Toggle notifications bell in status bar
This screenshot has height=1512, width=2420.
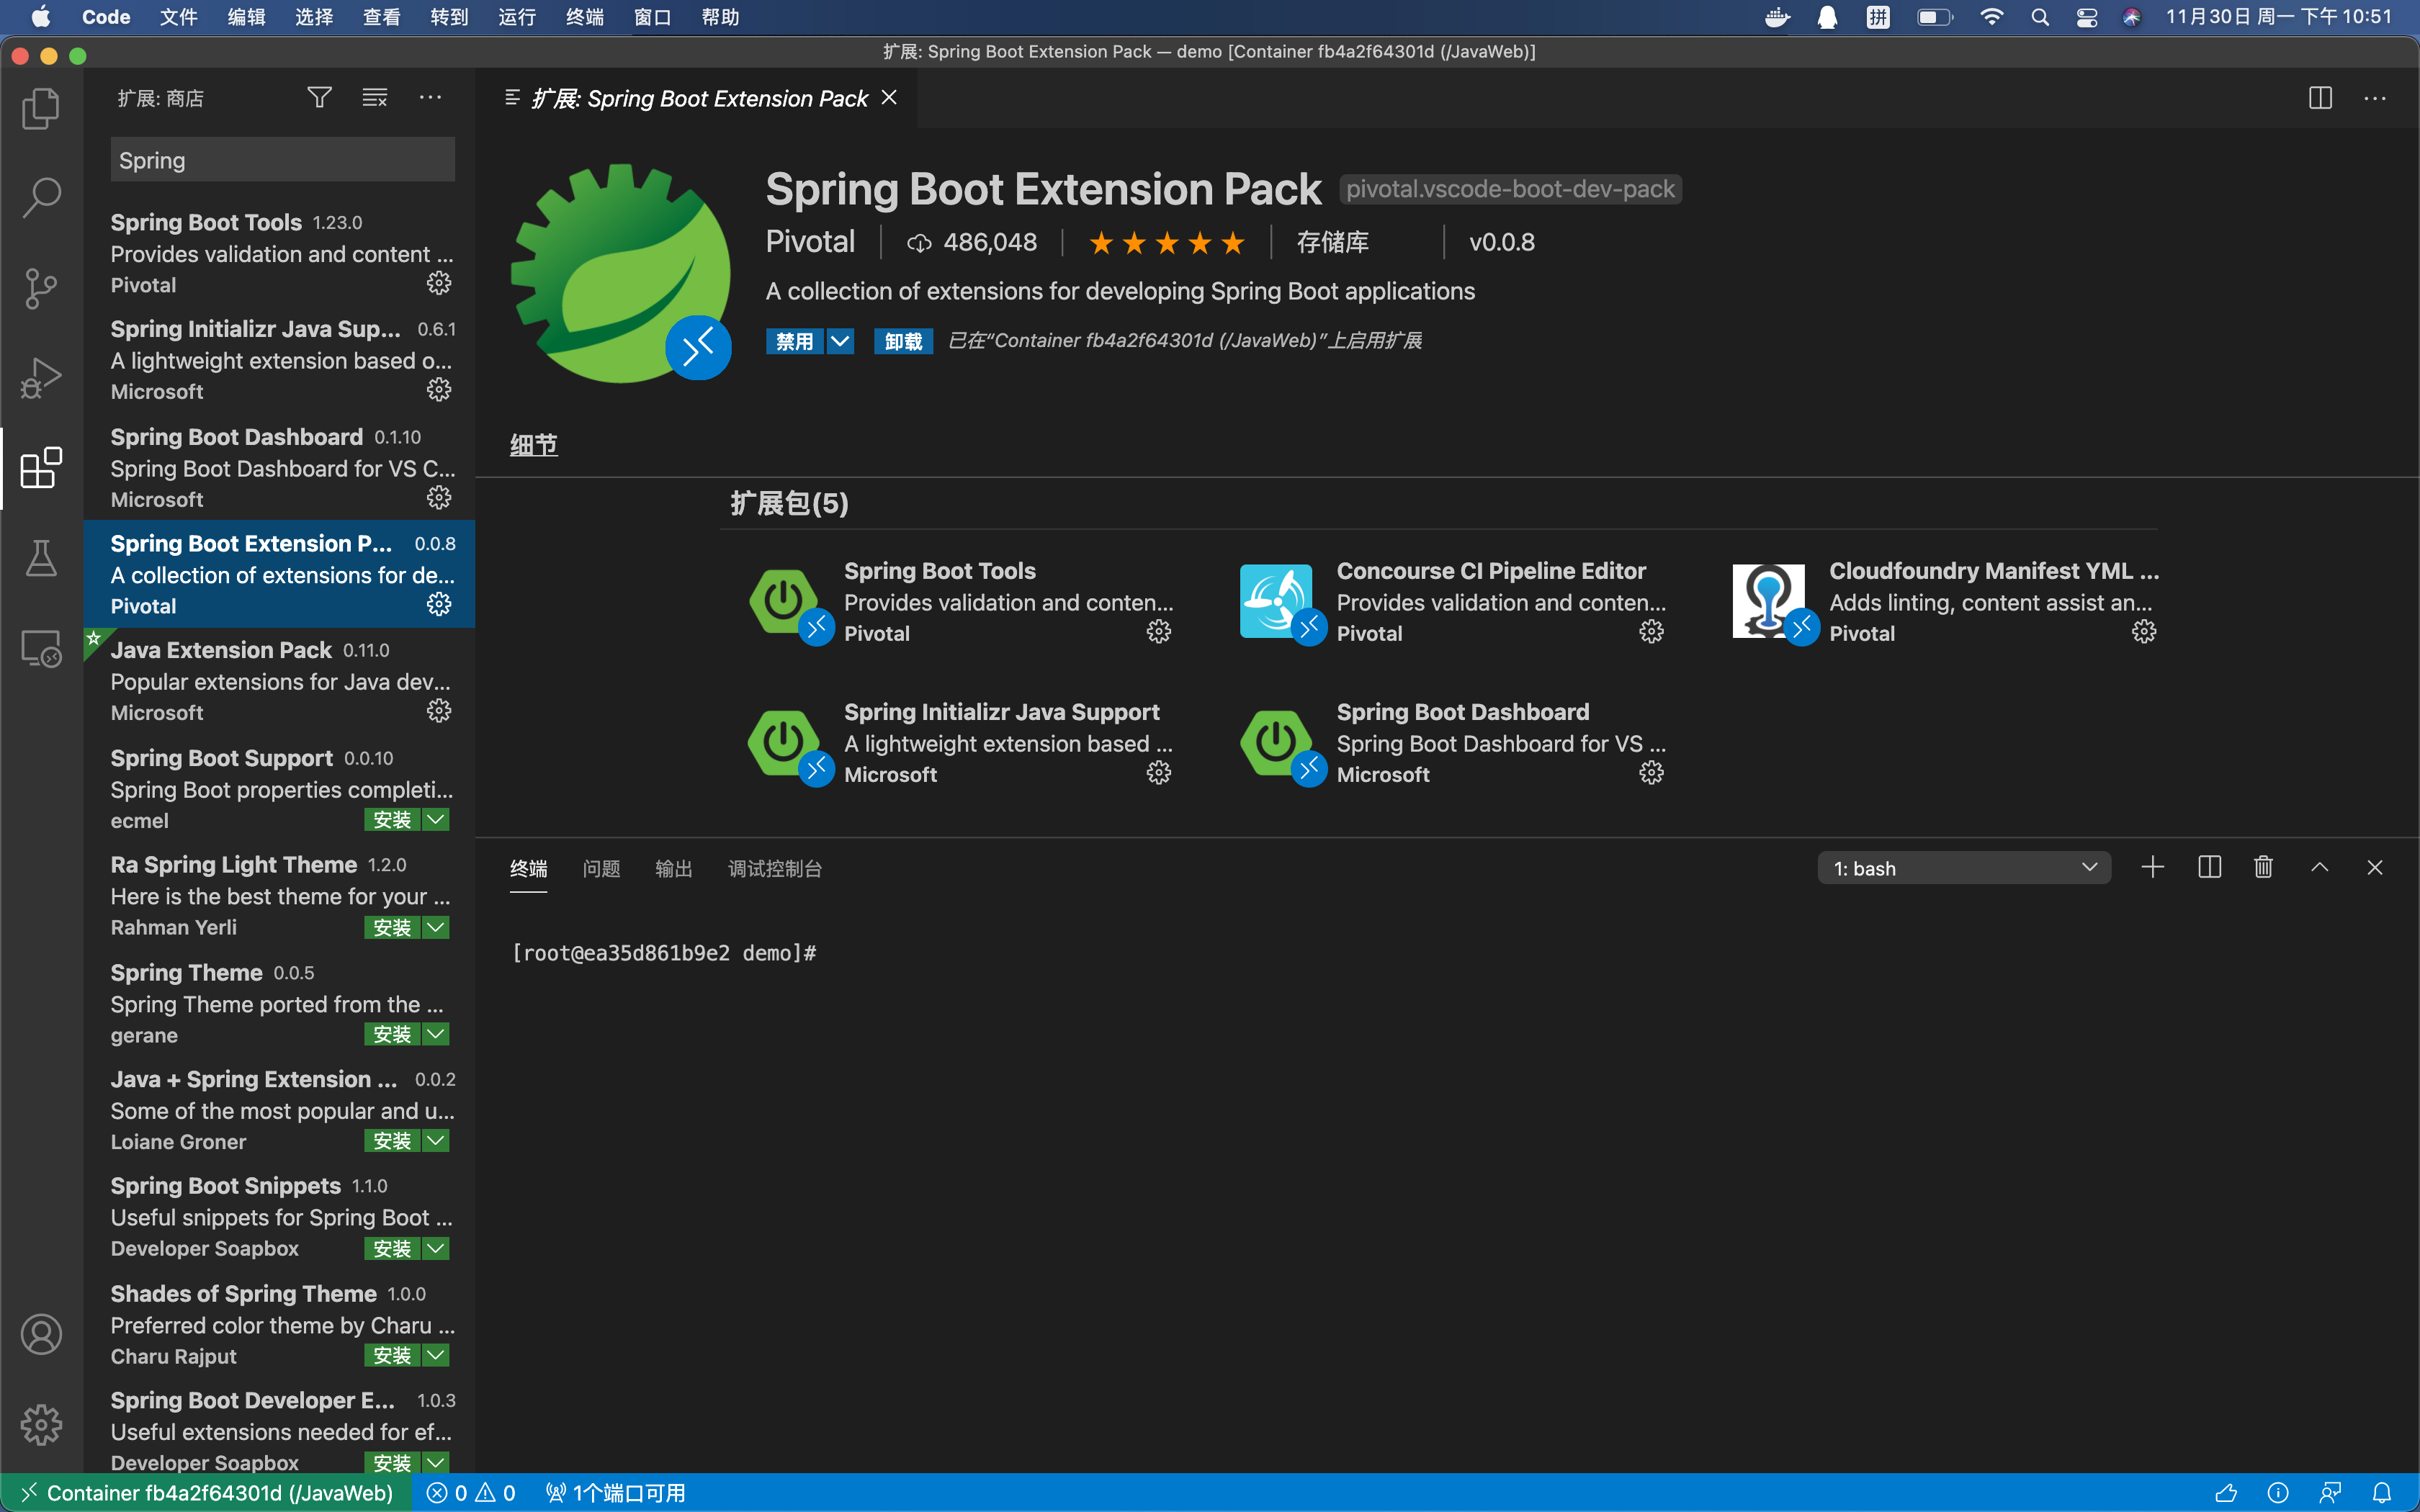pyautogui.click(x=2382, y=1492)
